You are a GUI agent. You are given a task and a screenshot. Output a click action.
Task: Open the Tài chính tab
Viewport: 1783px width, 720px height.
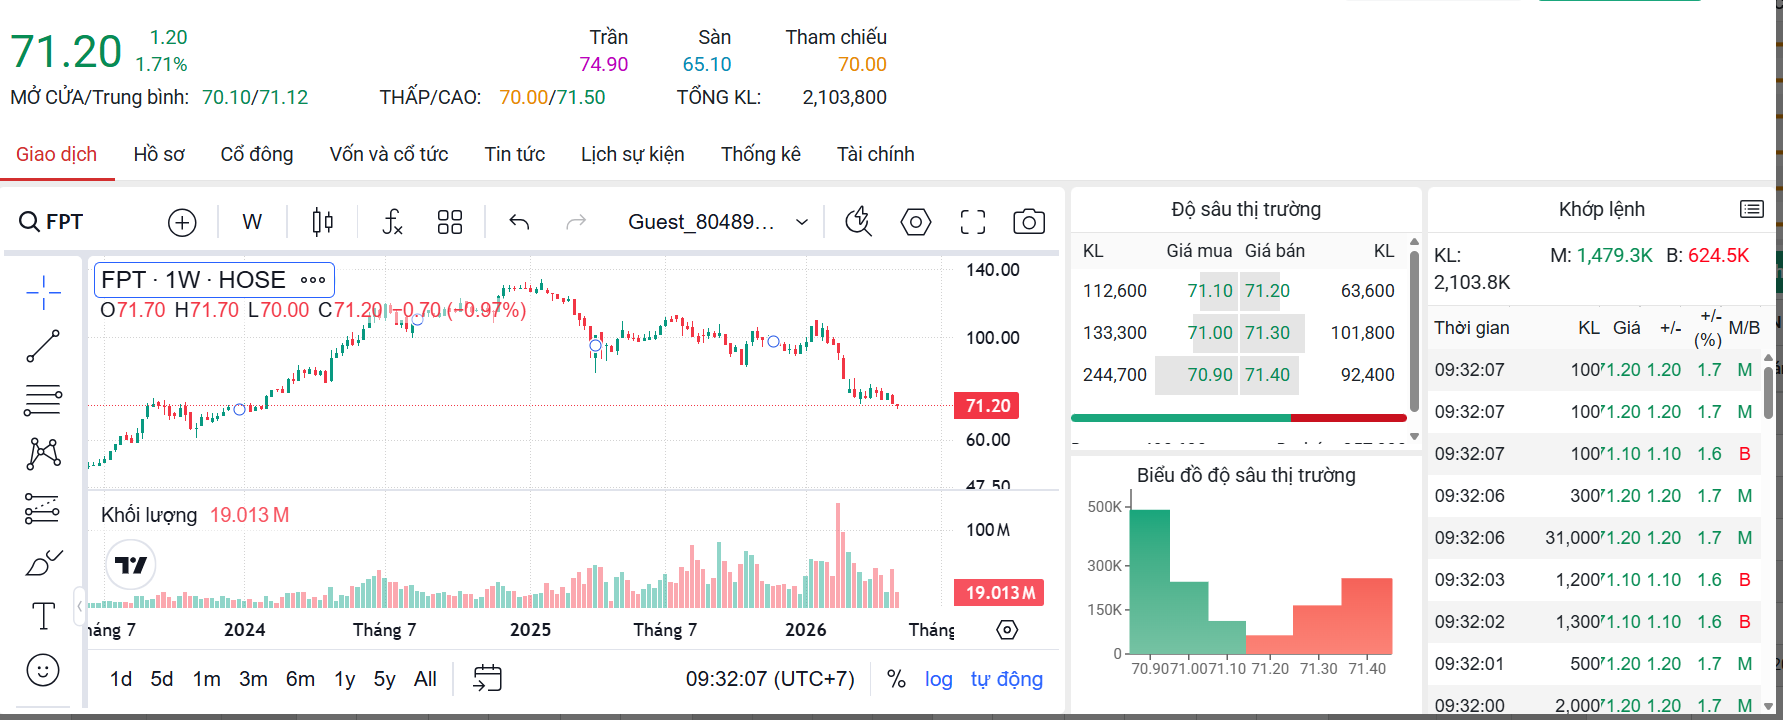(x=876, y=154)
